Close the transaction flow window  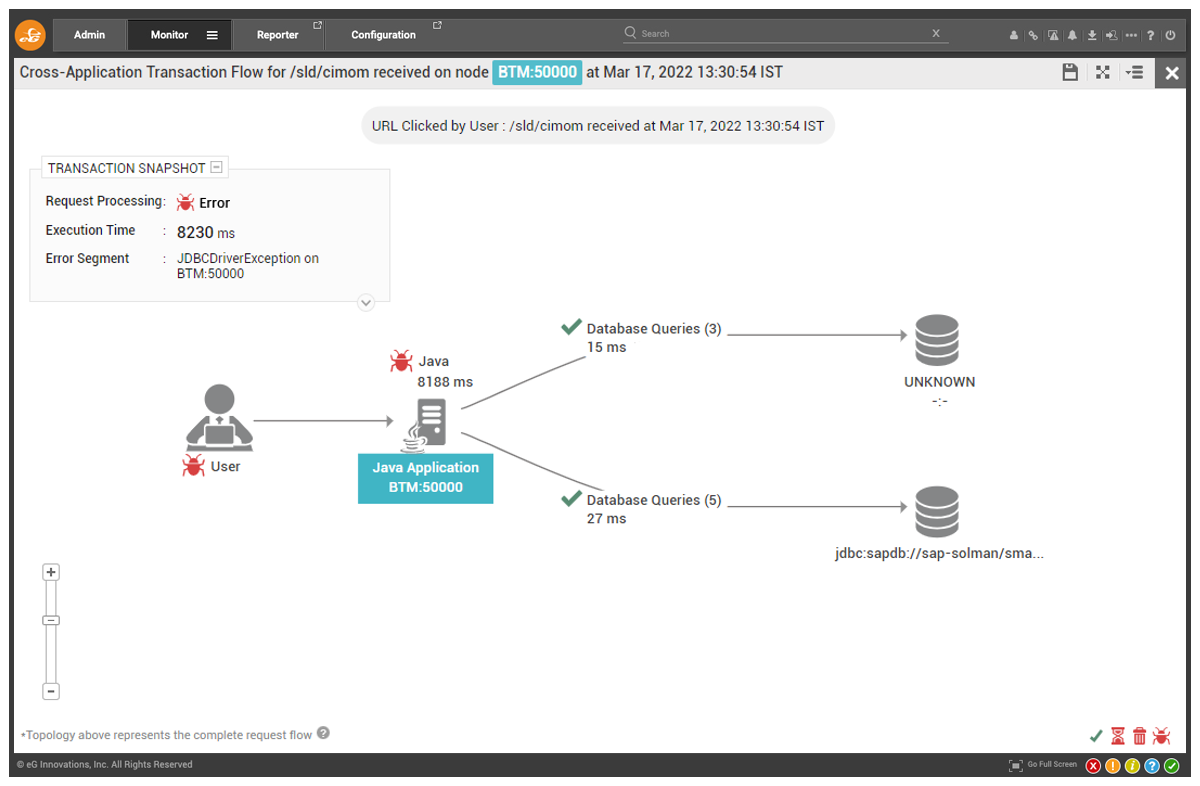tap(1172, 73)
